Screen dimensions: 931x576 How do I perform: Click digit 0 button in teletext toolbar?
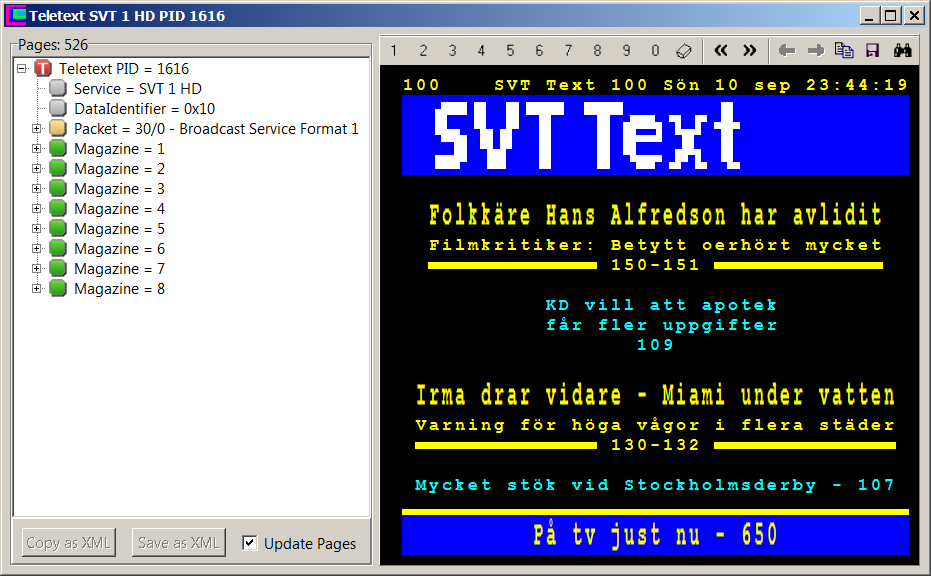[656, 50]
